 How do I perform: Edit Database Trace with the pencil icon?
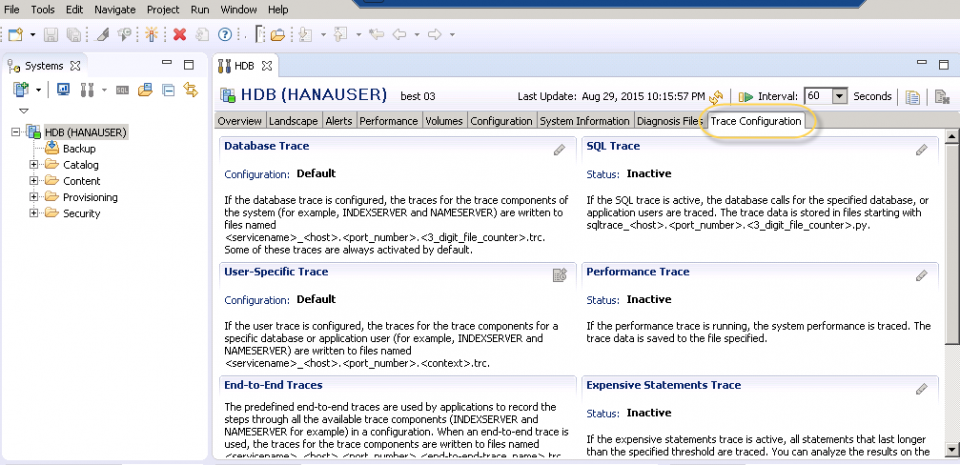pos(560,150)
